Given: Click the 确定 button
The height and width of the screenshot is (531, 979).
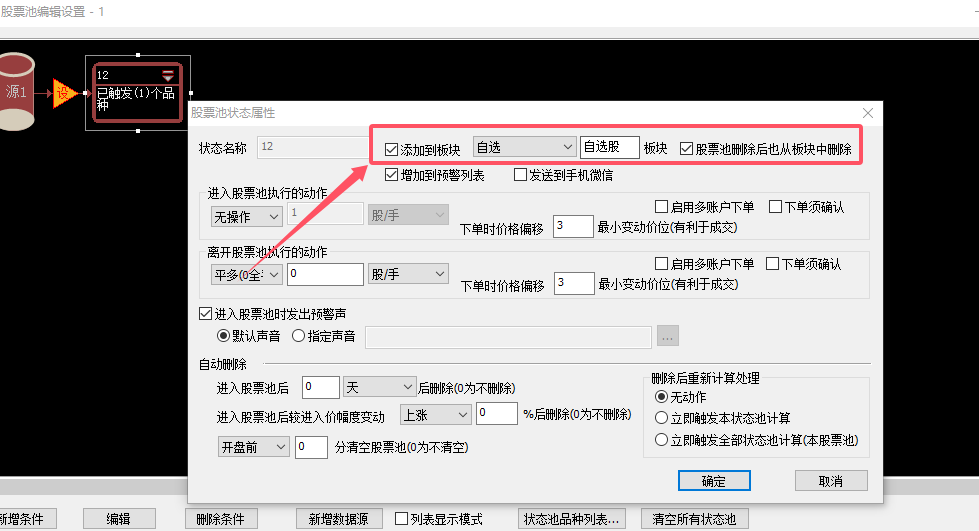Looking at the screenshot, I should (x=714, y=481).
